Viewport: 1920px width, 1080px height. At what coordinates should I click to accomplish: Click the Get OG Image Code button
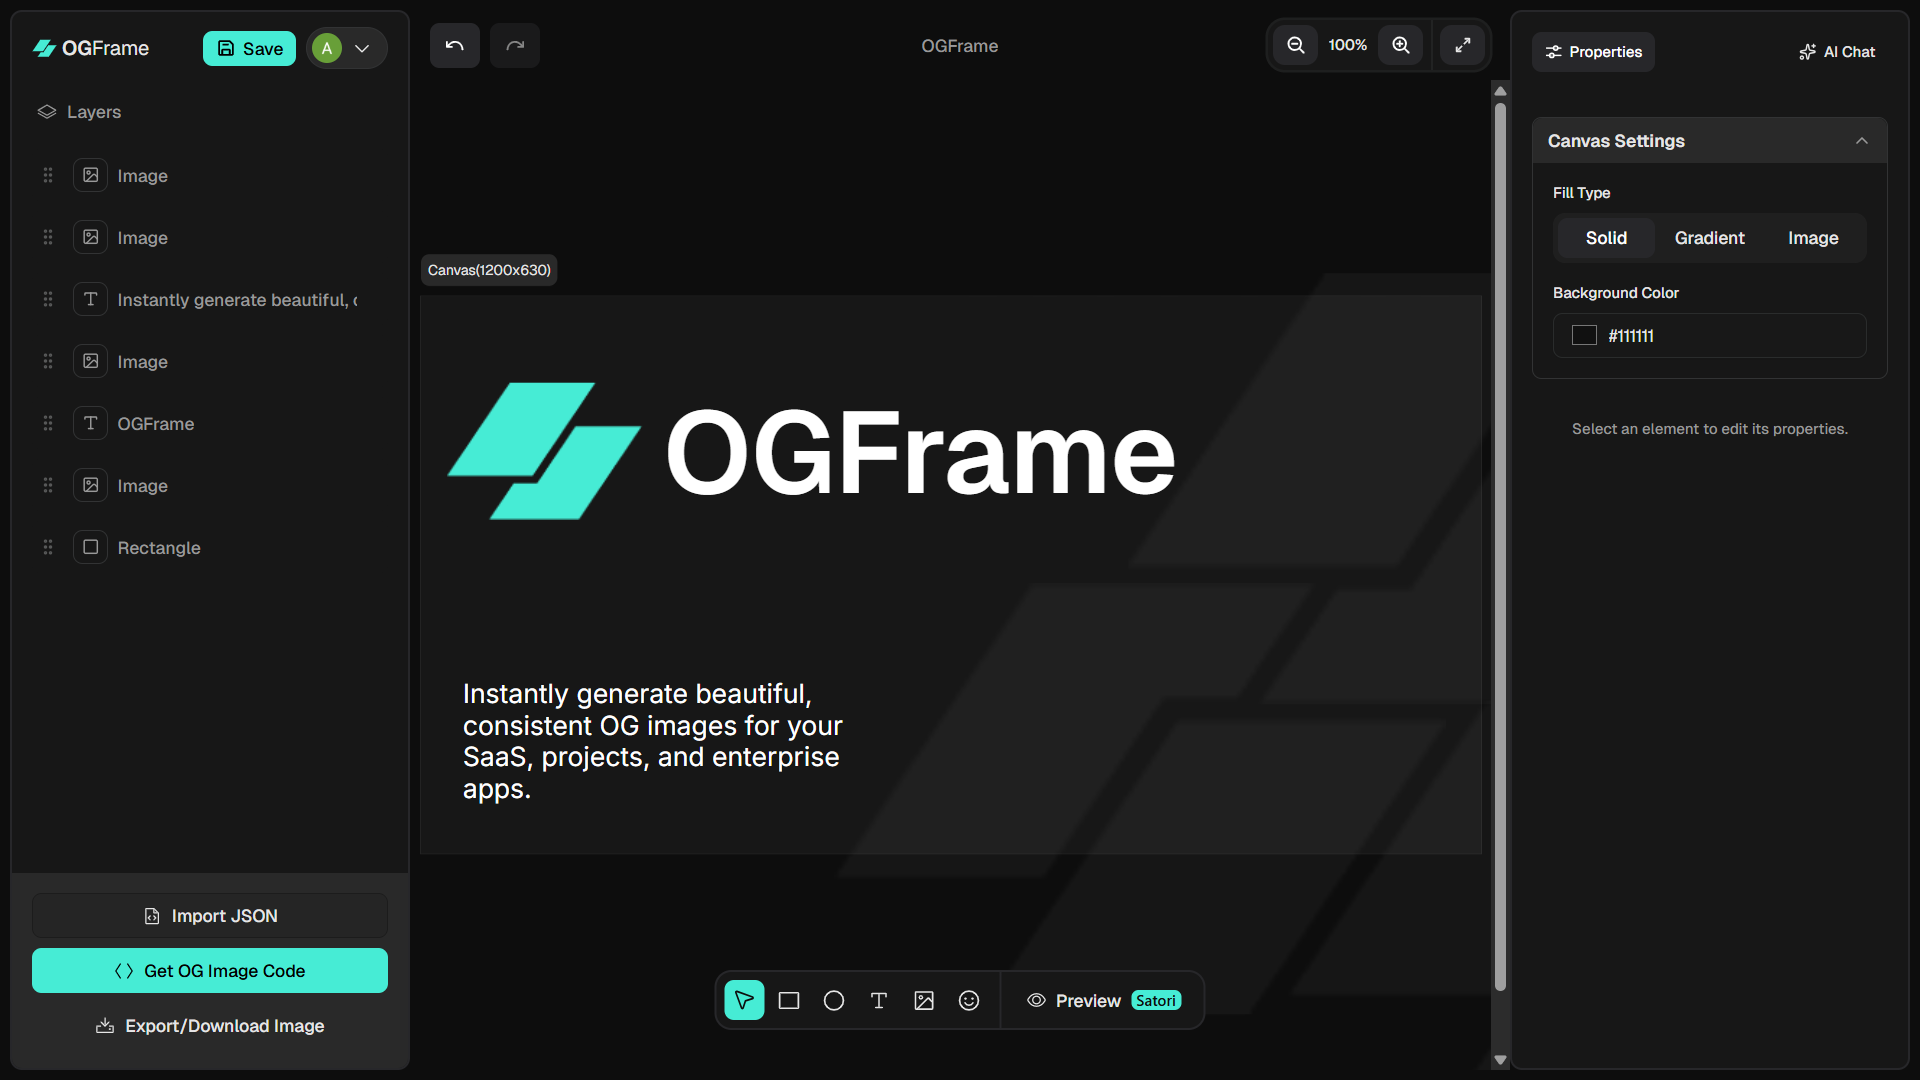tap(209, 970)
